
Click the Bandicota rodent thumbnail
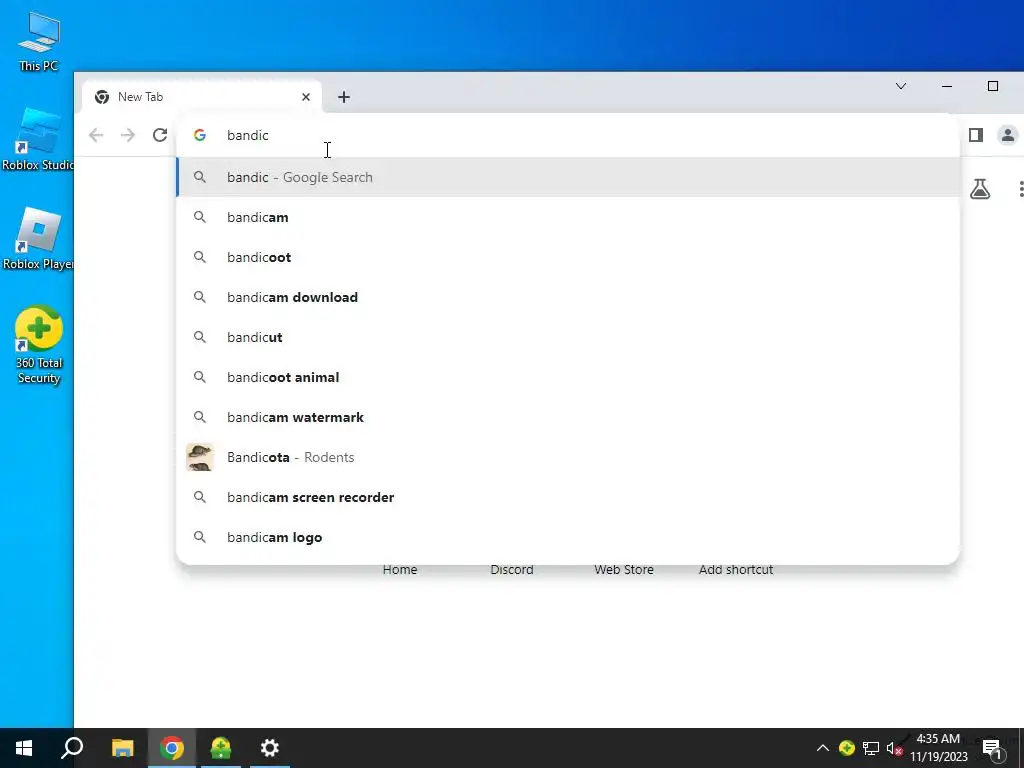point(200,457)
